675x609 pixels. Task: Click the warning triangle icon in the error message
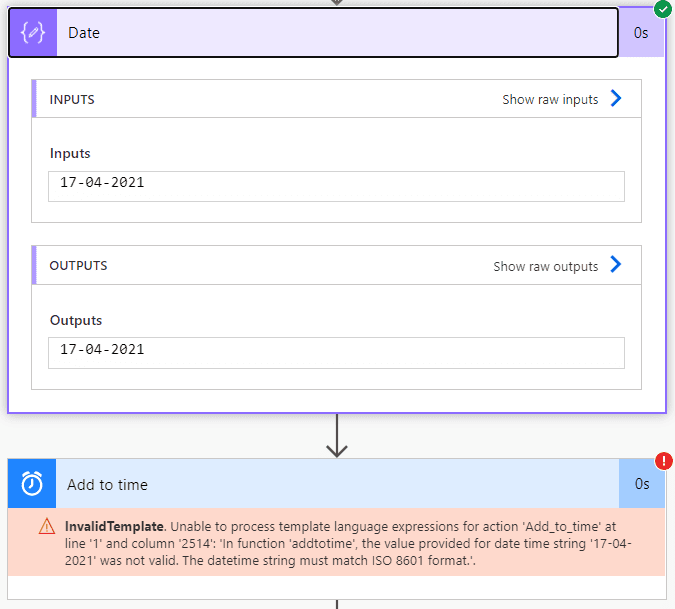point(47,526)
